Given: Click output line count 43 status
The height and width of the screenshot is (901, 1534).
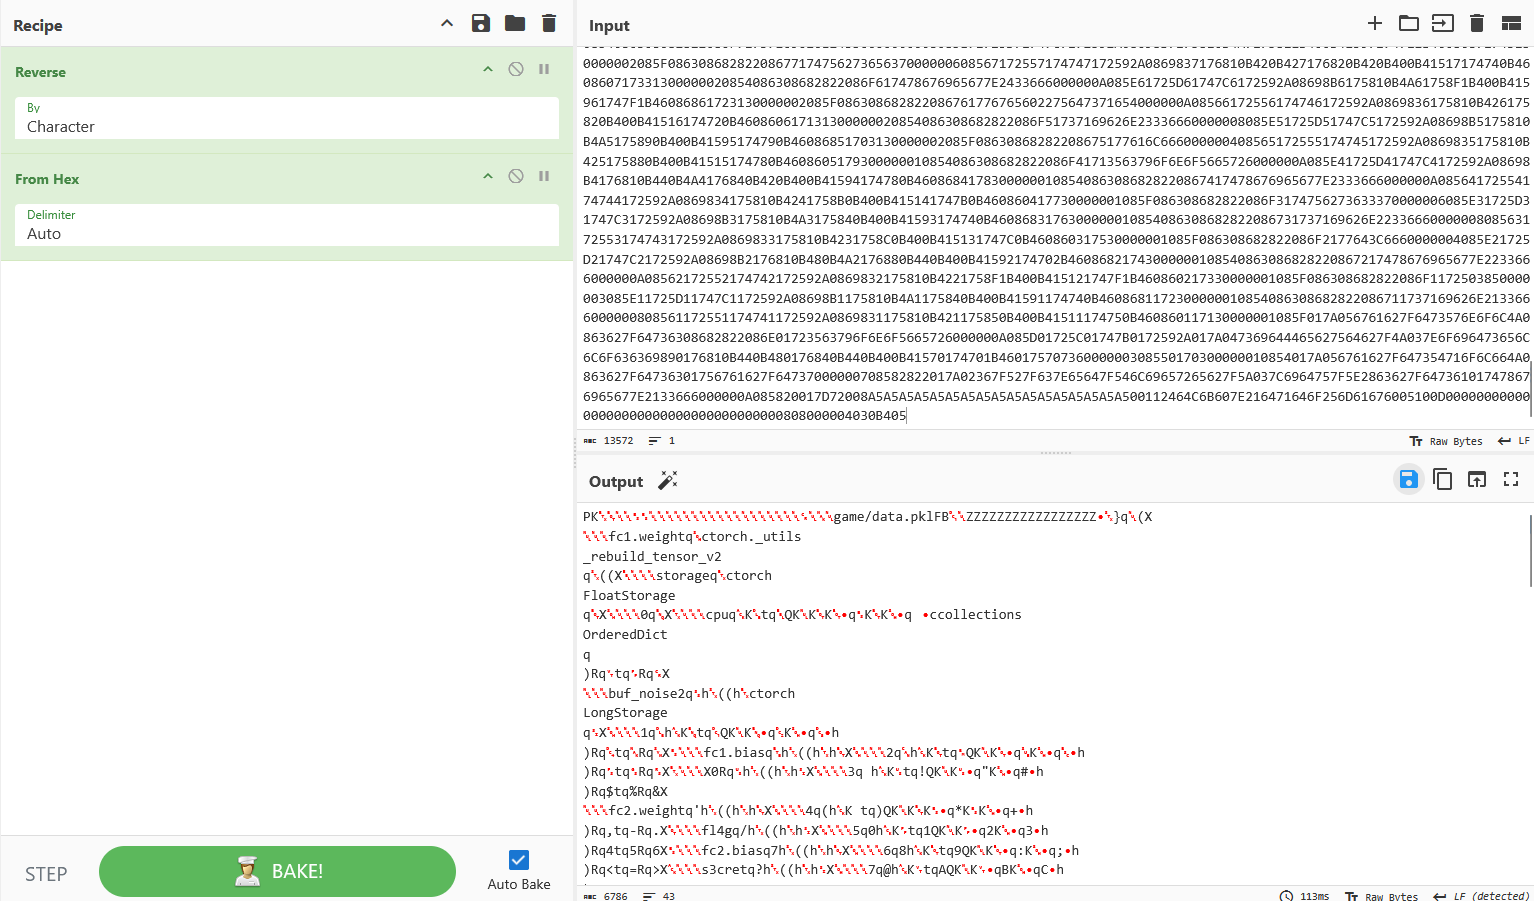Looking at the screenshot, I should [x=659, y=896].
